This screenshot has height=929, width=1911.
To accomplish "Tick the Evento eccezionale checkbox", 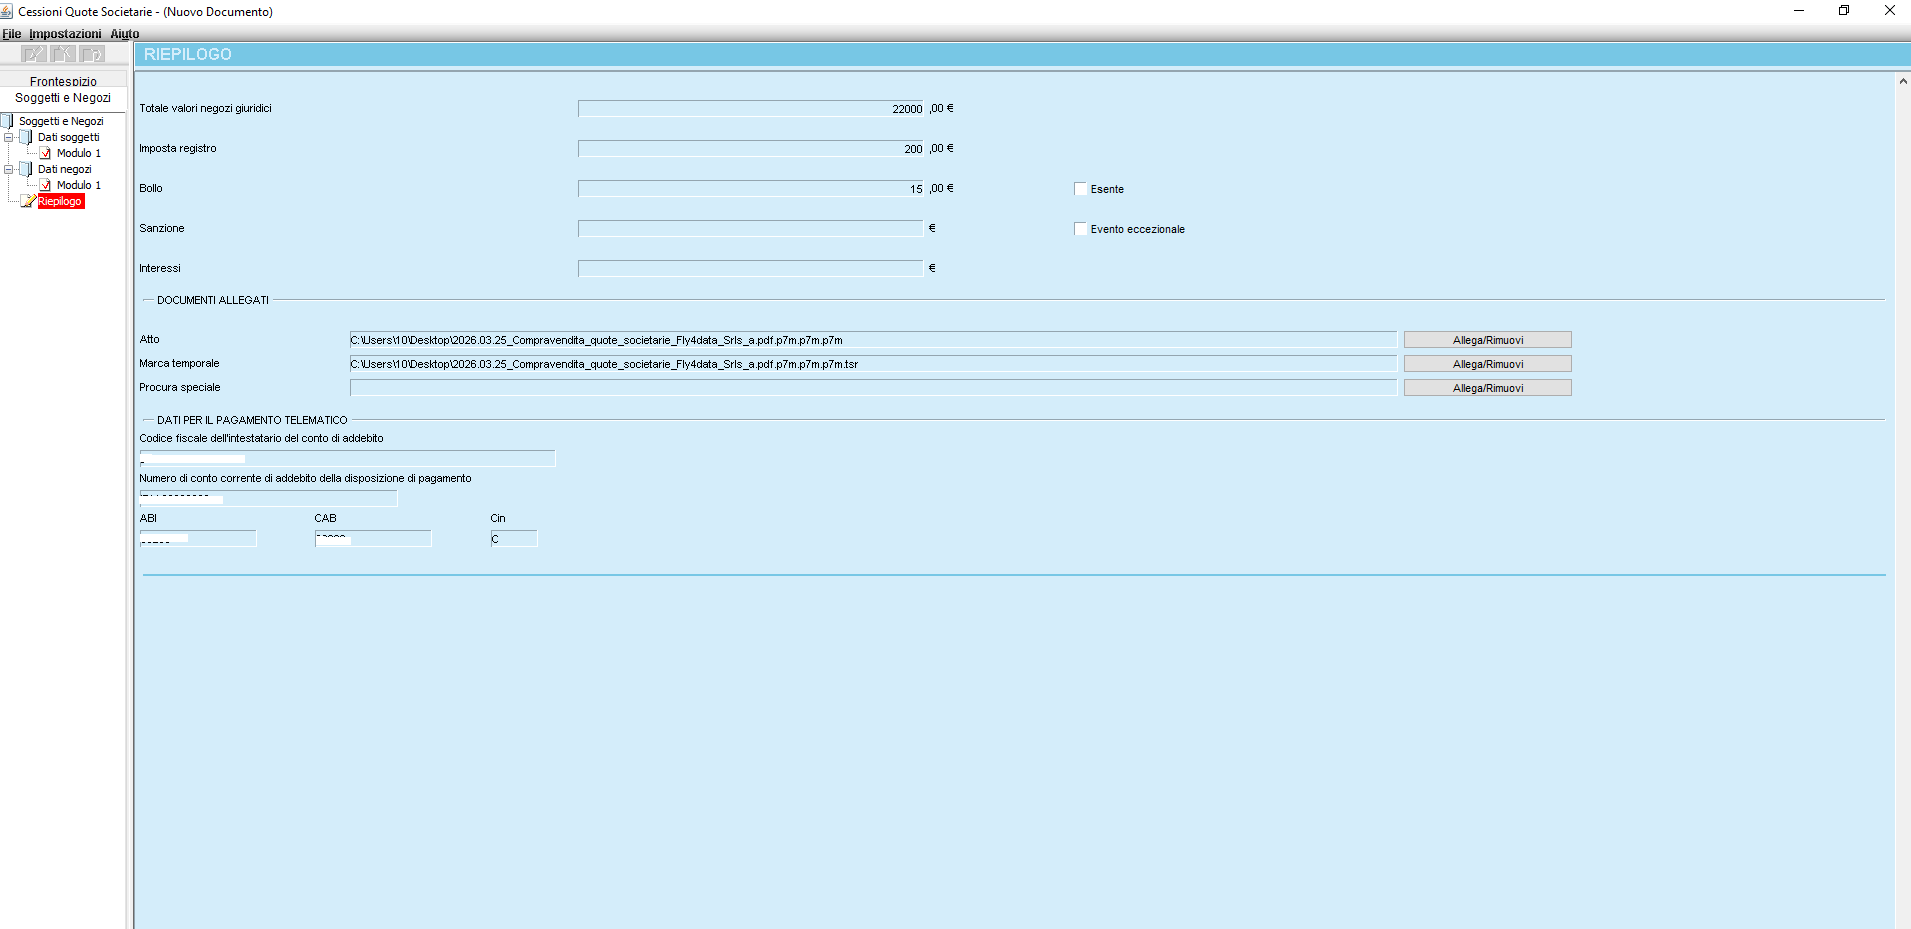I will (1080, 229).
